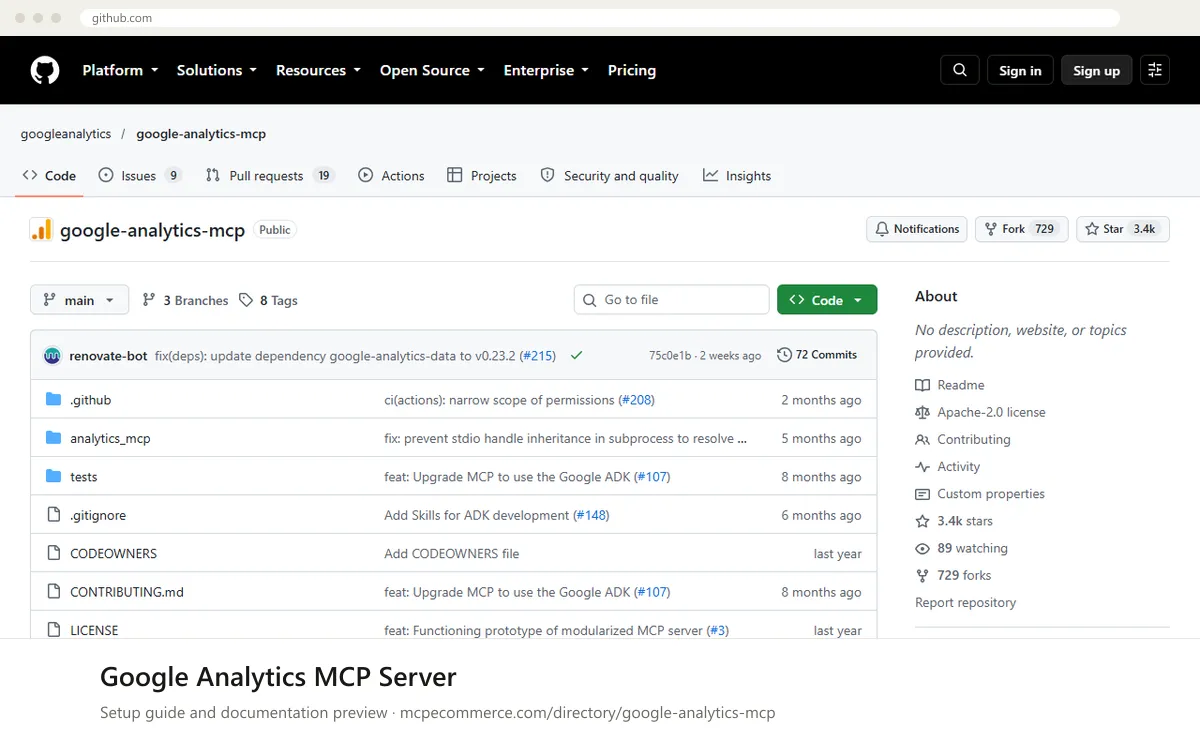Open commit hash 75c0e1b
This screenshot has height=750, width=1200.
coord(670,355)
